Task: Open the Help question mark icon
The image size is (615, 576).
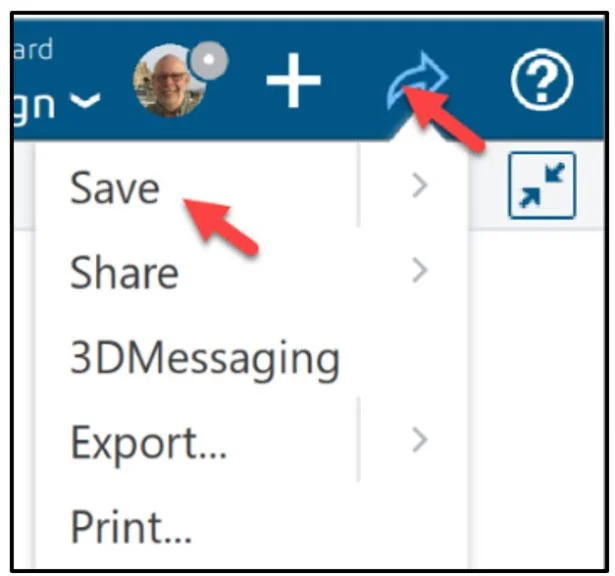Action: pyautogui.click(x=542, y=80)
